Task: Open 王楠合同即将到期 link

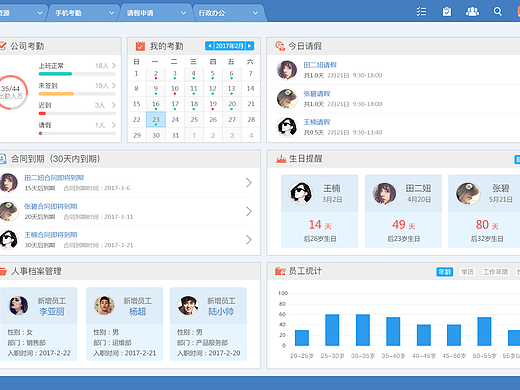Action: point(51,235)
